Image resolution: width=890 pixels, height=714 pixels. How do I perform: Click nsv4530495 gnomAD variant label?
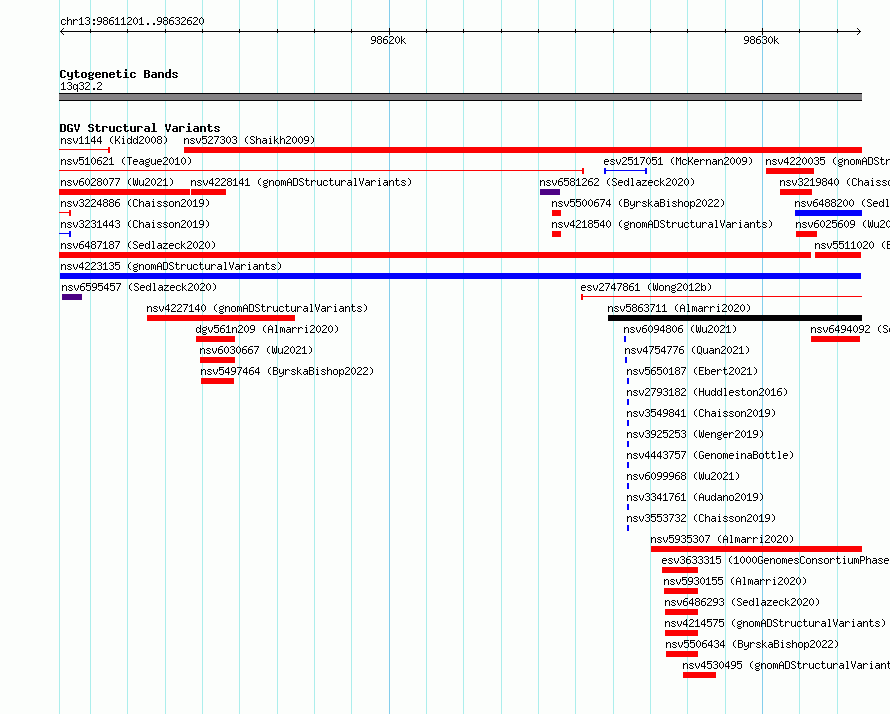click(786, 665)
